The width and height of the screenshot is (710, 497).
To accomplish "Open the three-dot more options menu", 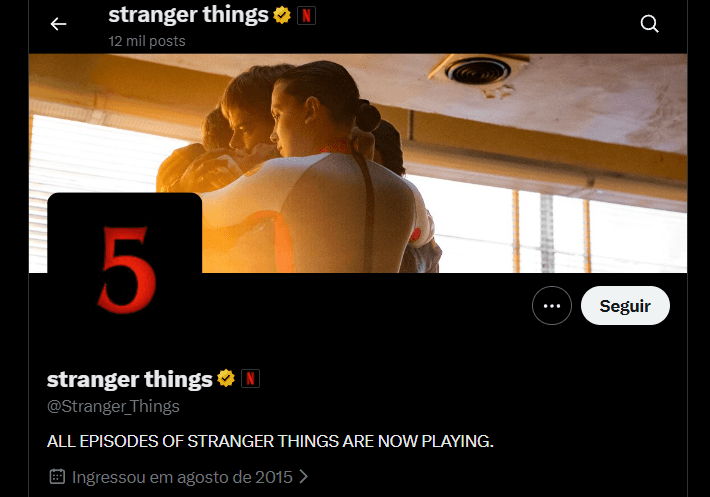I will tap(552, 306).
